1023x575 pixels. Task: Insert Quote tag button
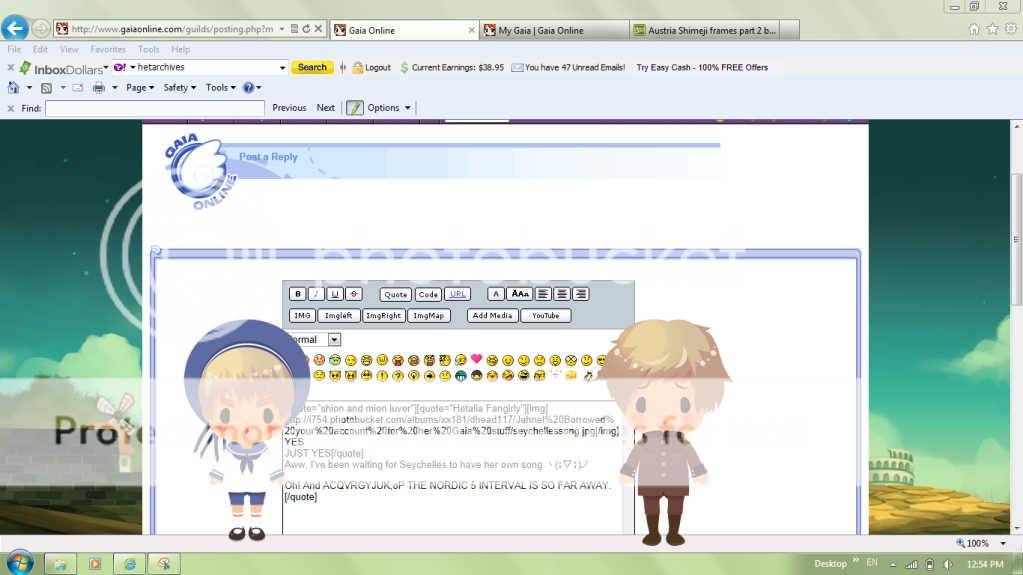[395, 294]
